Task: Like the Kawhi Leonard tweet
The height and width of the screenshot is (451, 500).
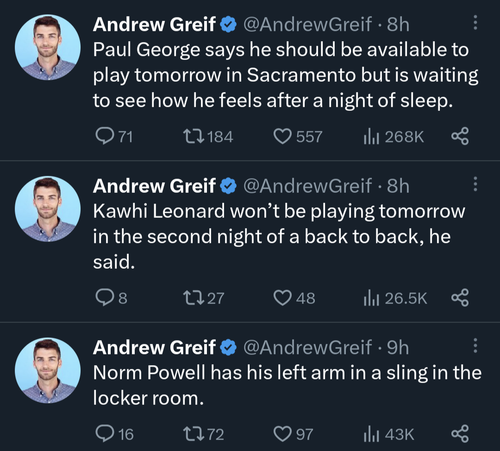Action: [x=294, y=298]
